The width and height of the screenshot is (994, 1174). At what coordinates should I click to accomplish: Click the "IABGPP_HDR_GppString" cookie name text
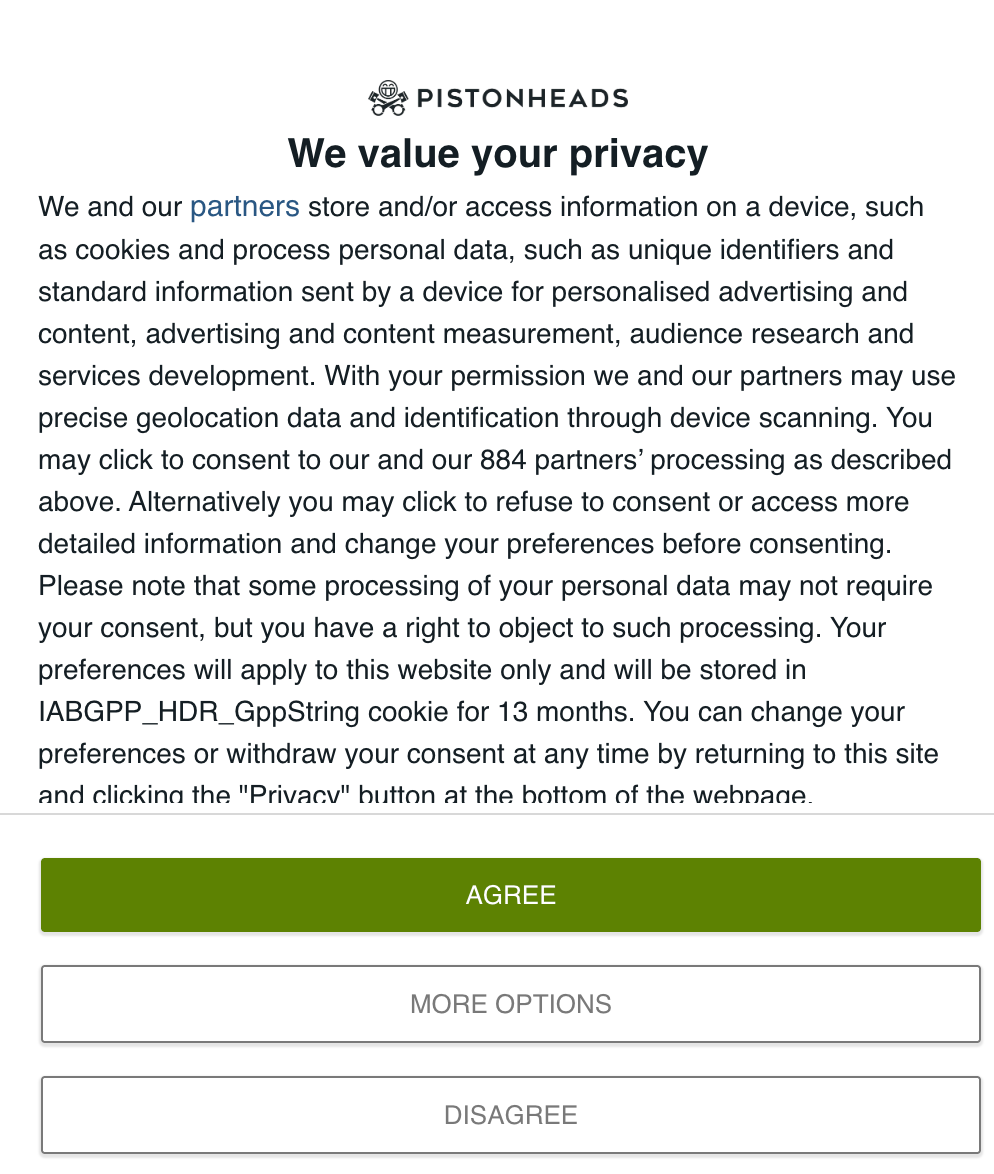200,712
